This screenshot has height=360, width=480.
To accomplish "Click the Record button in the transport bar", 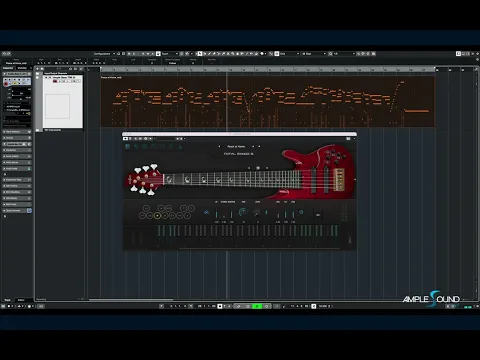I will point(267,306).
